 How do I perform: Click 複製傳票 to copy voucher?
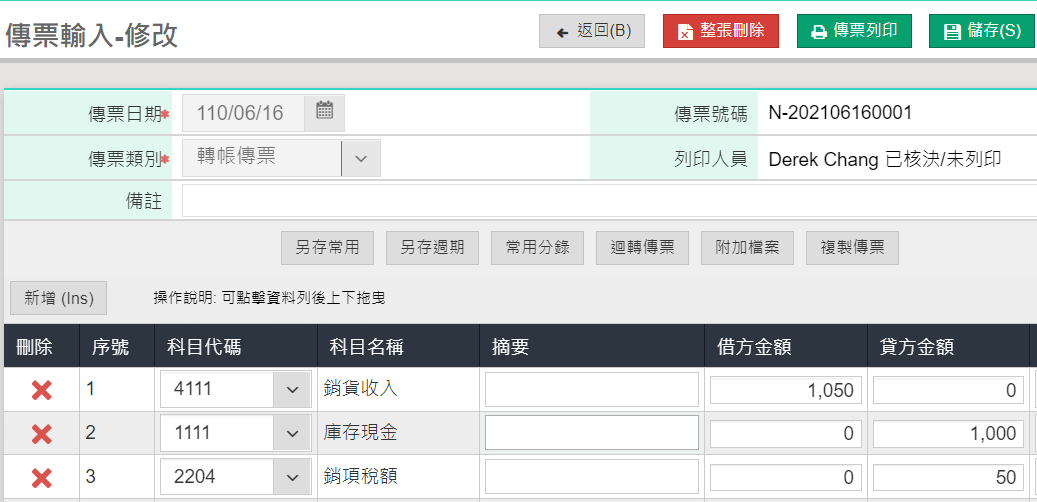(852, 248)
